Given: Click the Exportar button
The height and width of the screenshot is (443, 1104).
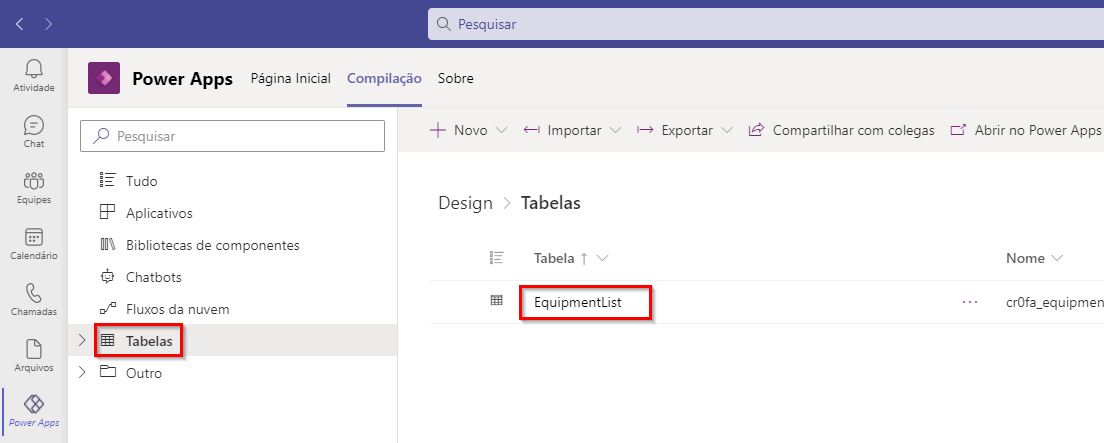Looking at the screenshot, I should coord(675,130).
